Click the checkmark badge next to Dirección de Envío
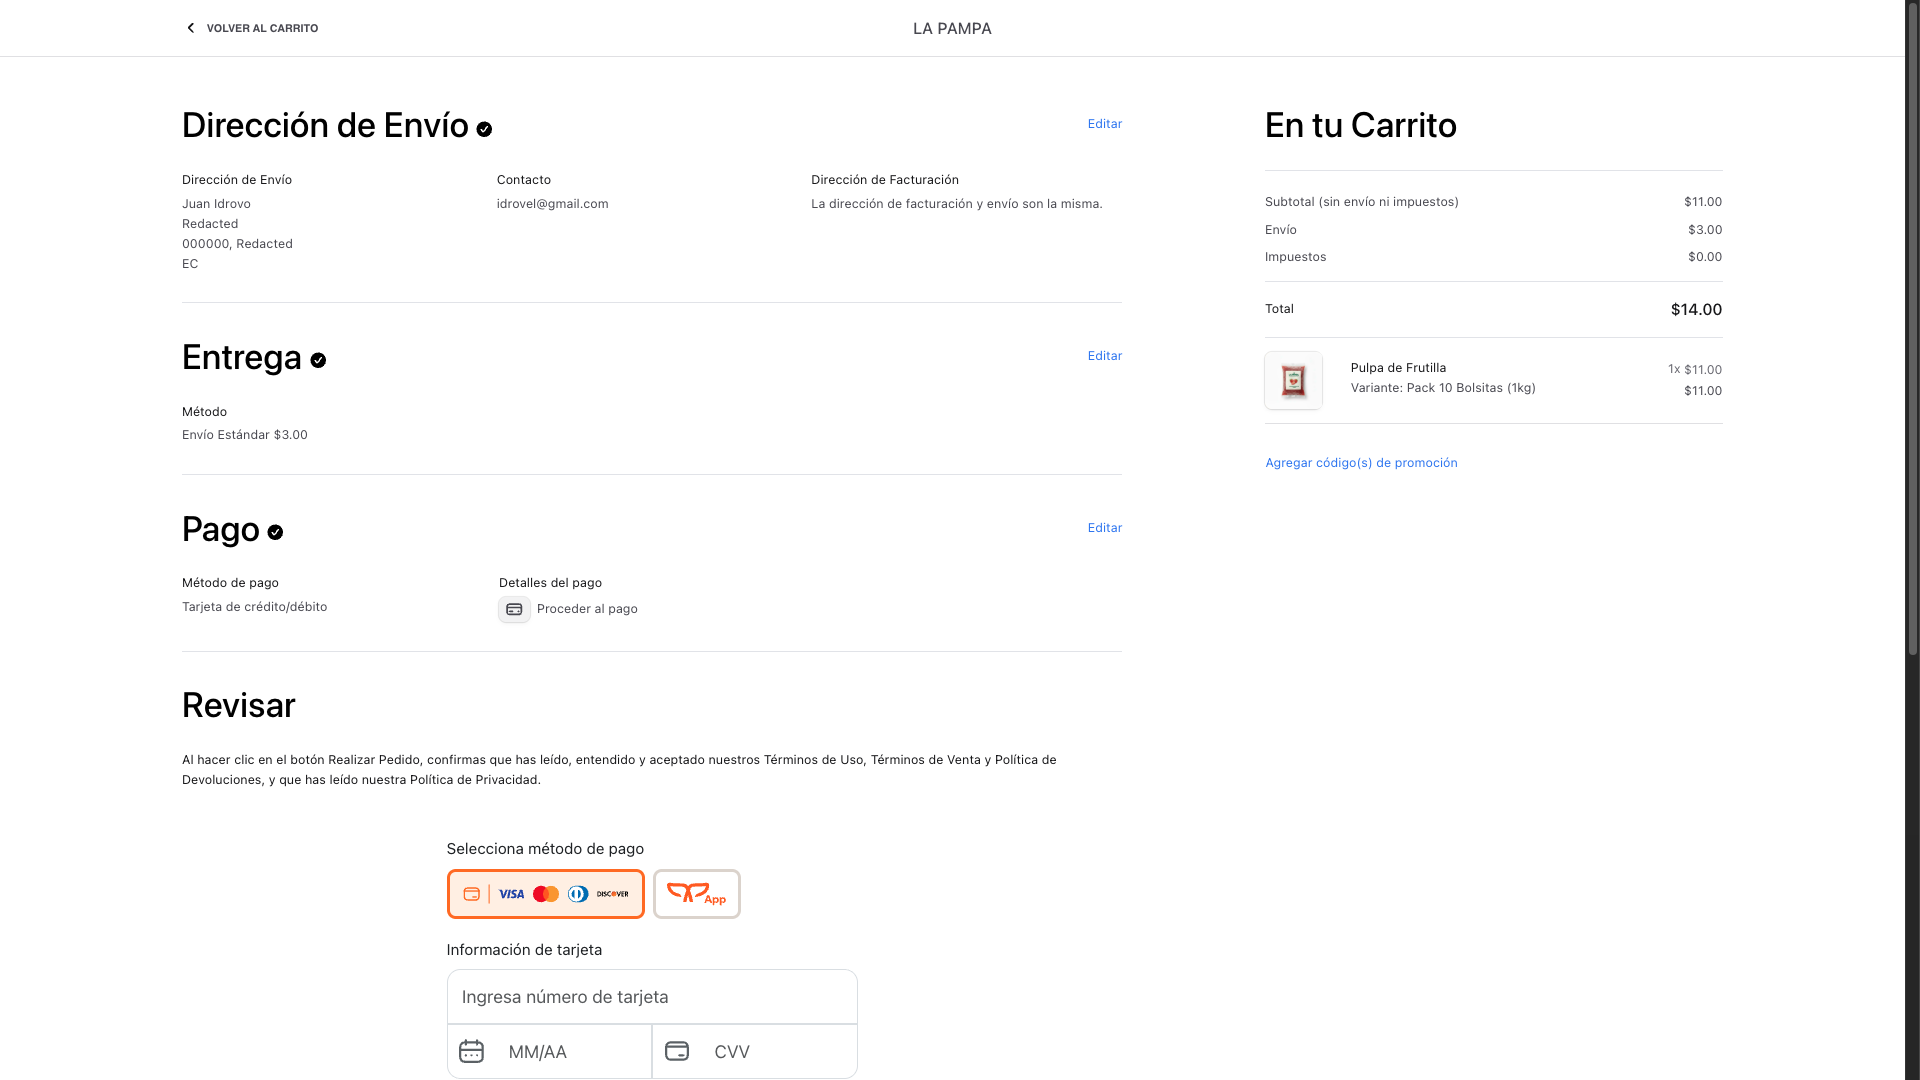This screenshot has height=1080, width=1920. (x=485, y=128)
